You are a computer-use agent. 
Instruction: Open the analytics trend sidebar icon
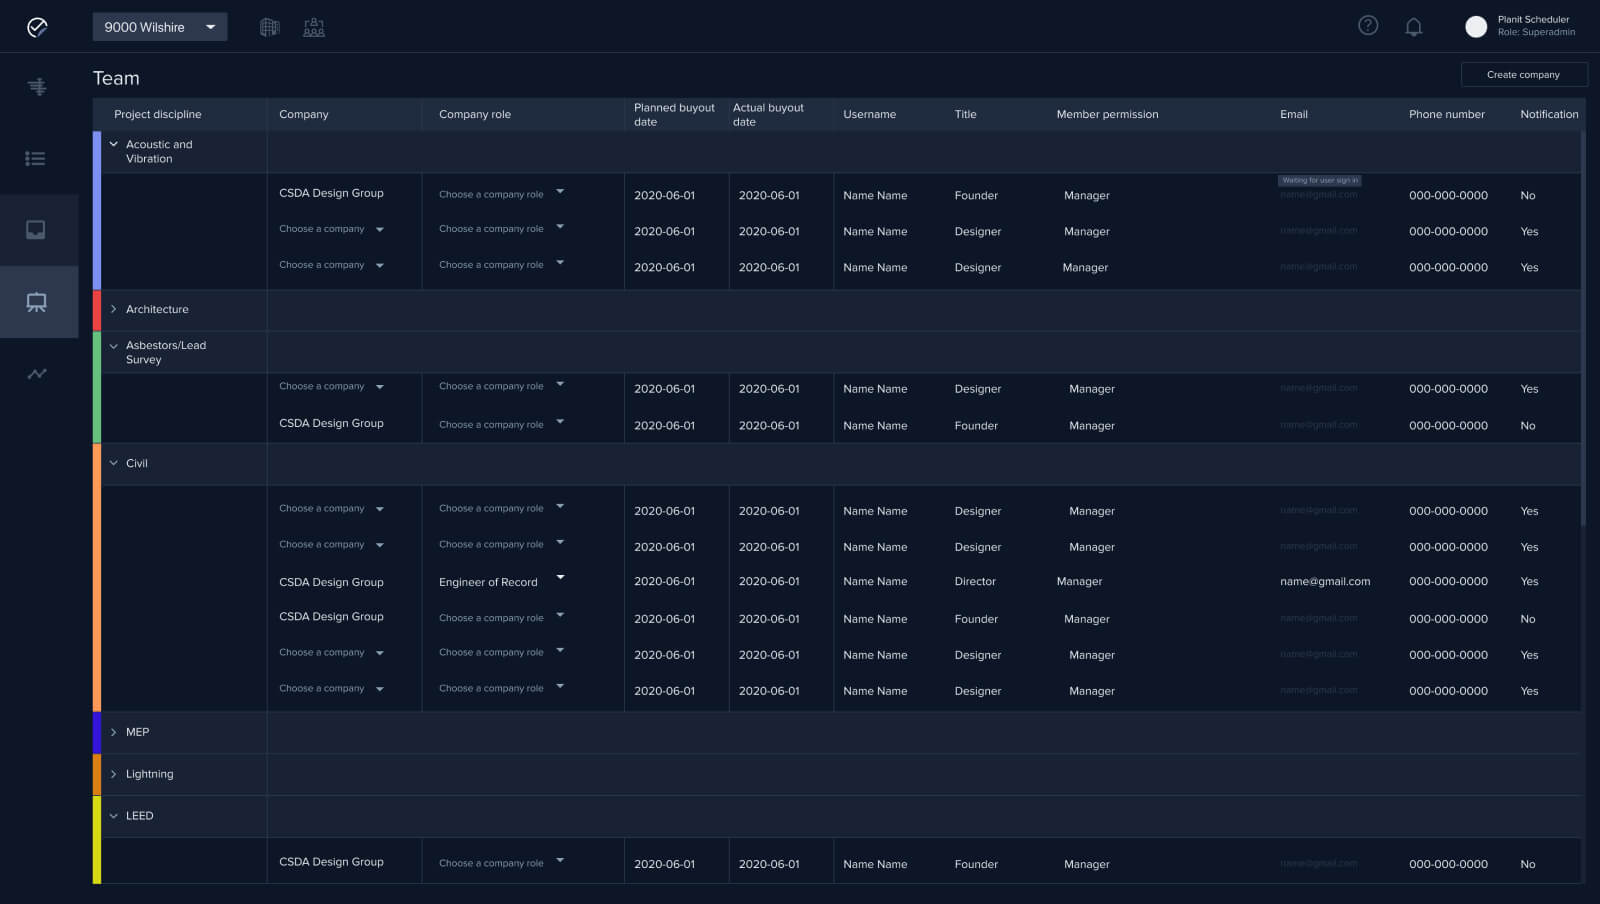click(x=37, y=374)
